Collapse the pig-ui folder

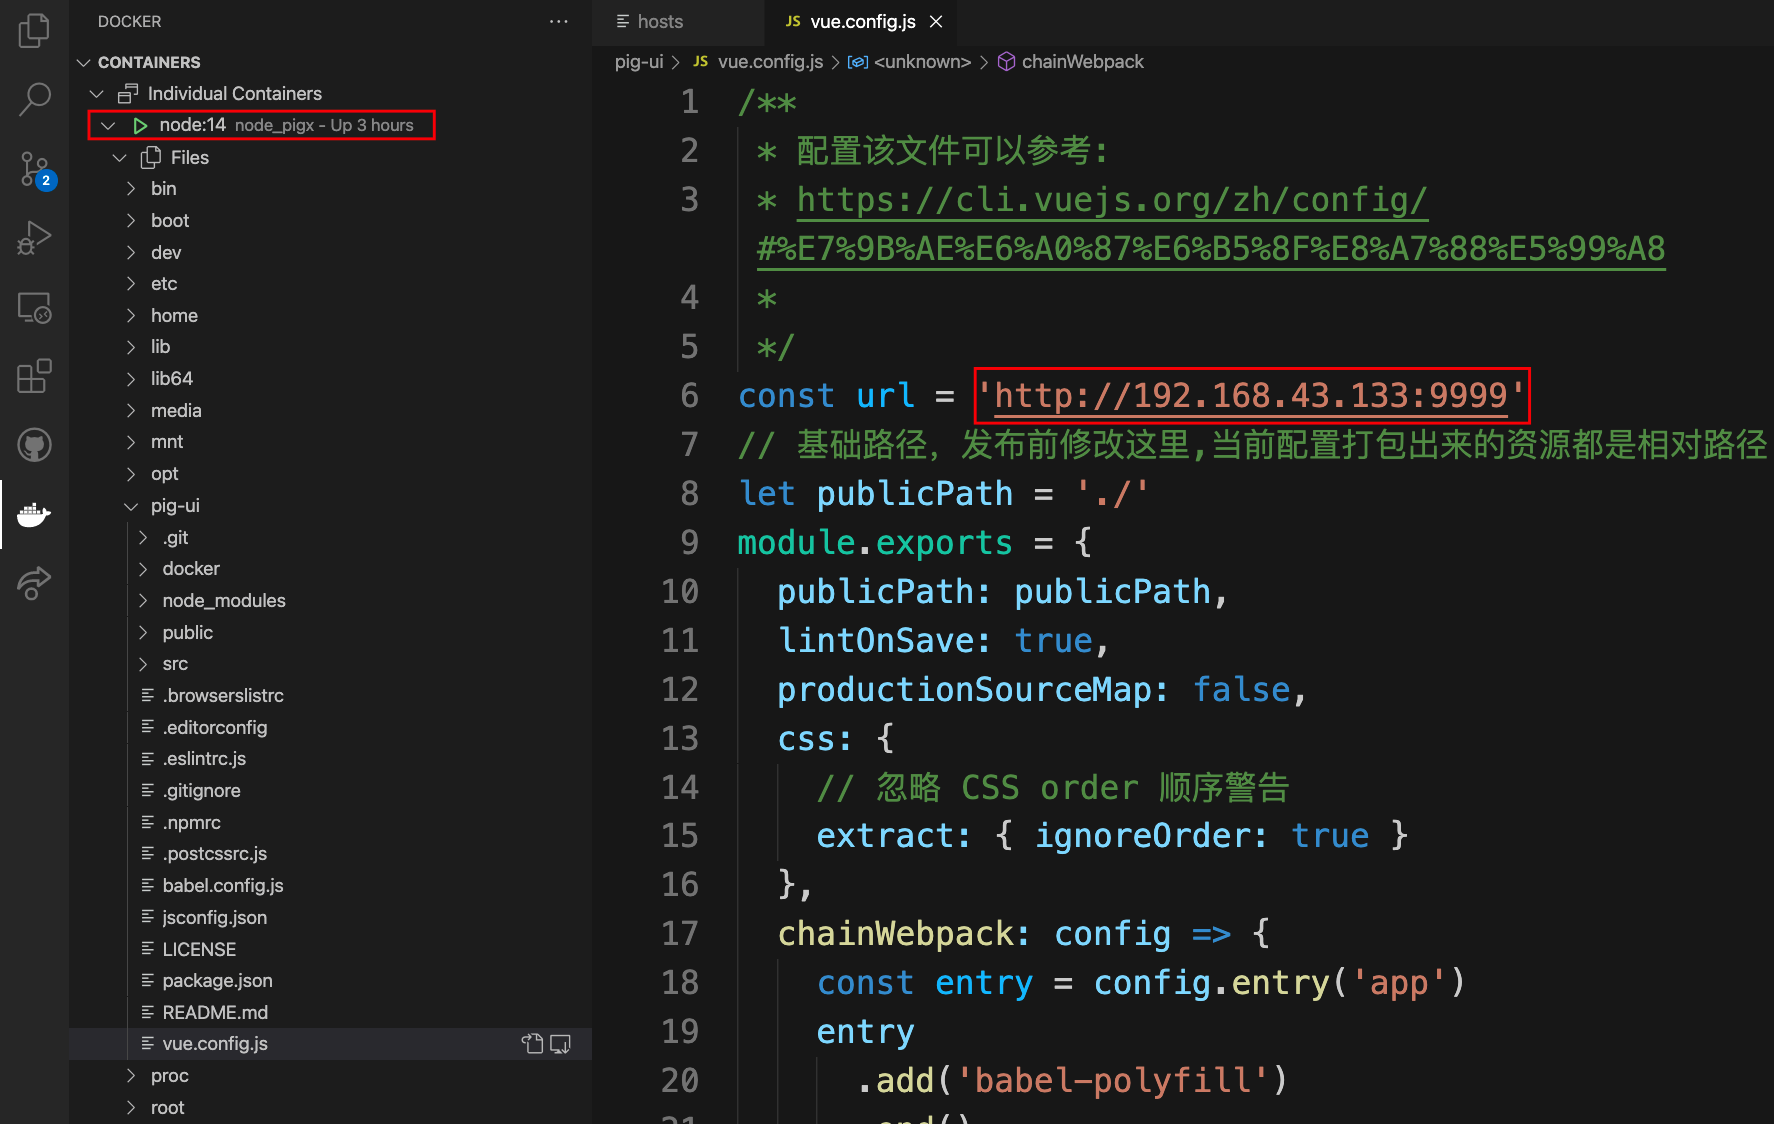[x=131, y=506]
